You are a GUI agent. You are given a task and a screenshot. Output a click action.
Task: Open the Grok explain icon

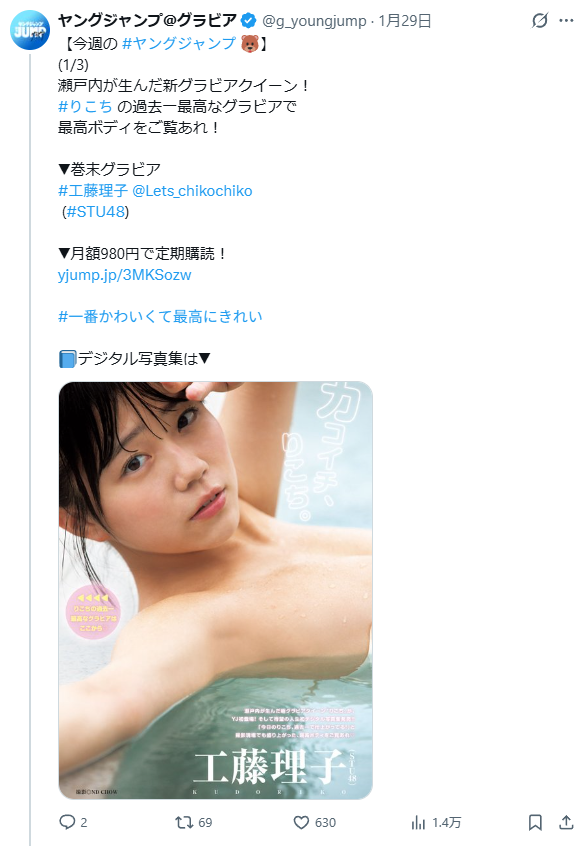pos(540,21)
